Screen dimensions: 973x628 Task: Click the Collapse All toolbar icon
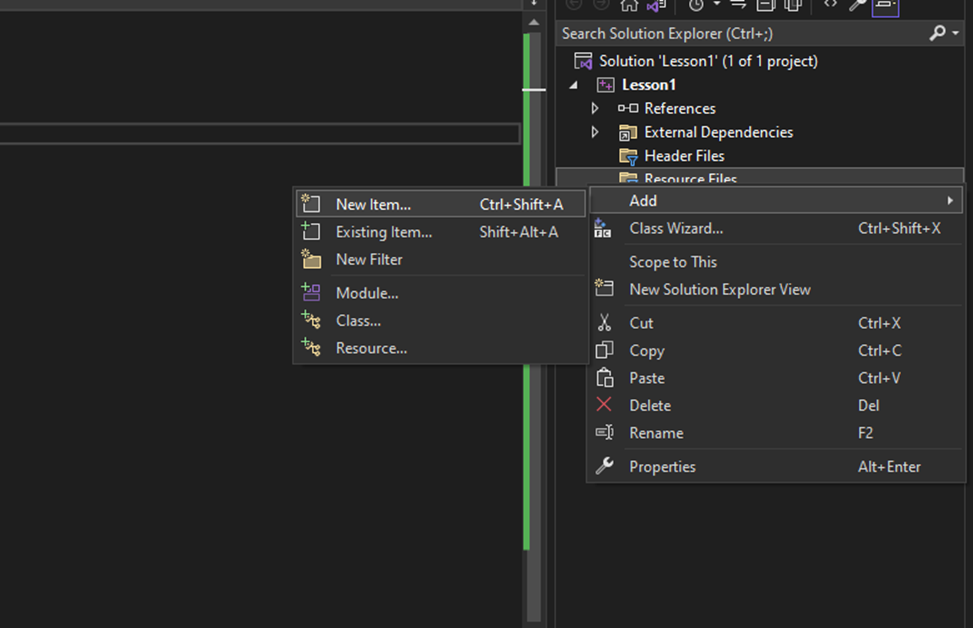766,5
